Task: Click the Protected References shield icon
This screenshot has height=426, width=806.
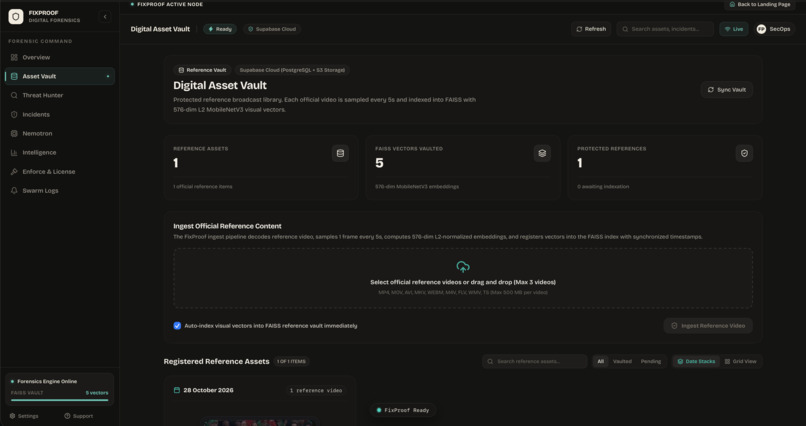Action: [x=744, y=153]
